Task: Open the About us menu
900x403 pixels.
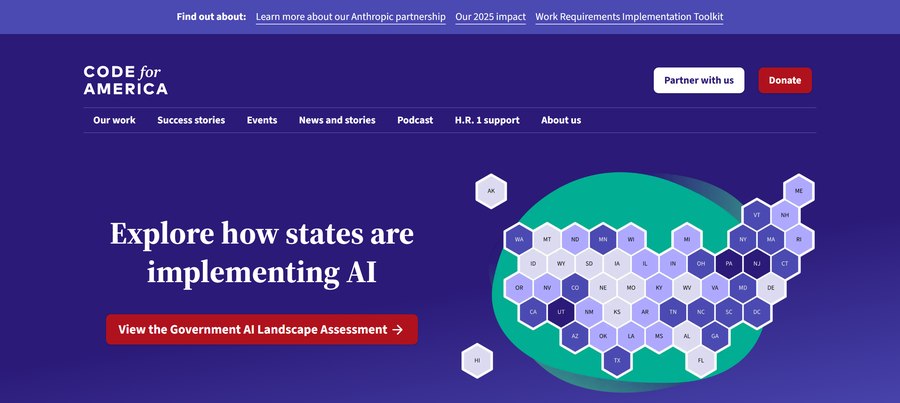Action: click(561, 120)
